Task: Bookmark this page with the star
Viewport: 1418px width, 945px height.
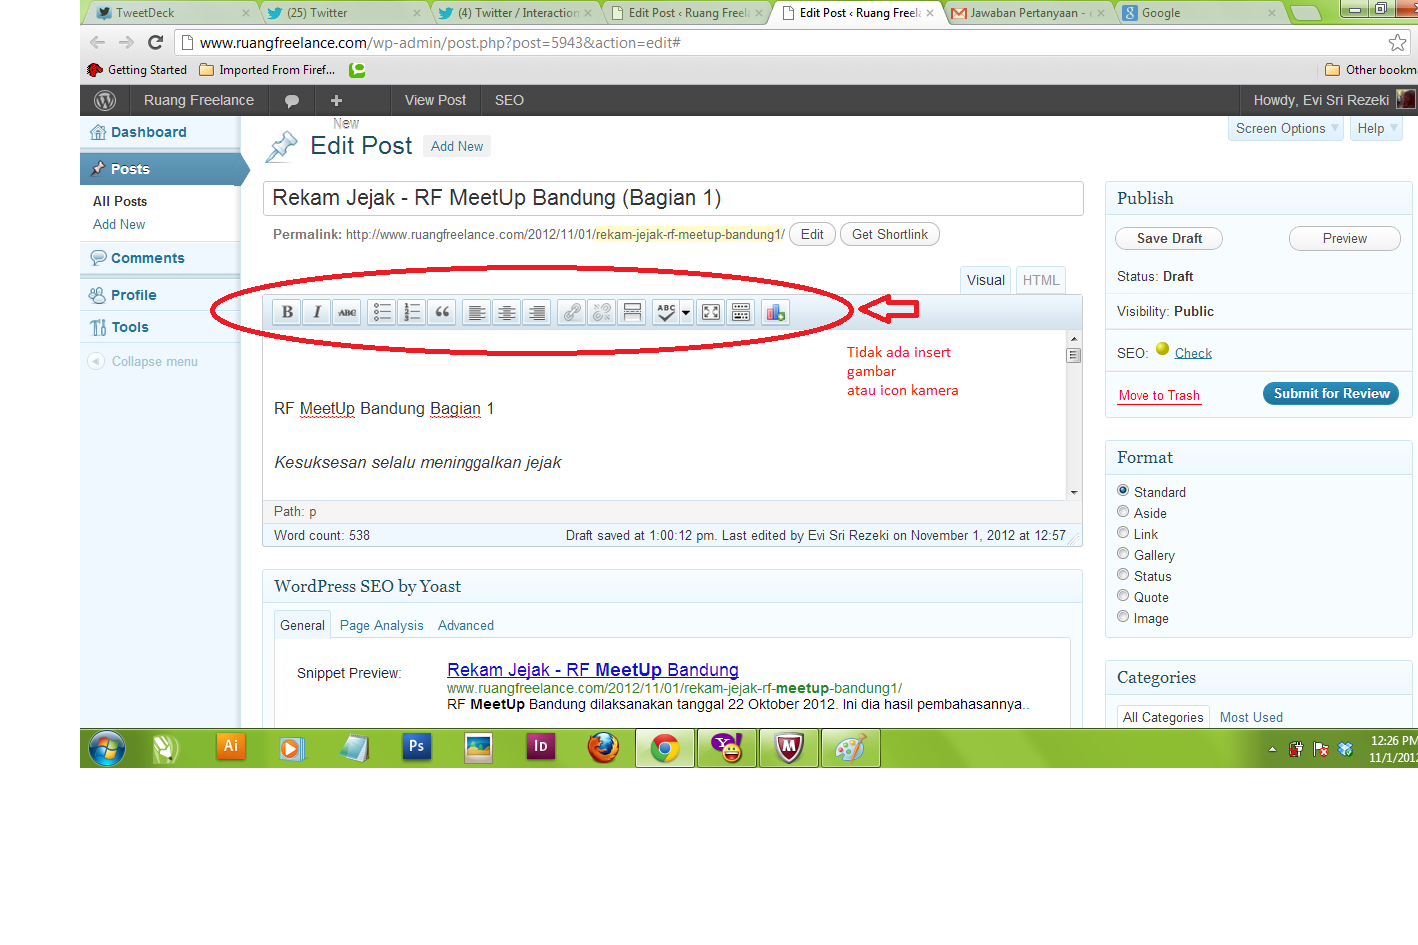Action: [x=1397, y=42]
